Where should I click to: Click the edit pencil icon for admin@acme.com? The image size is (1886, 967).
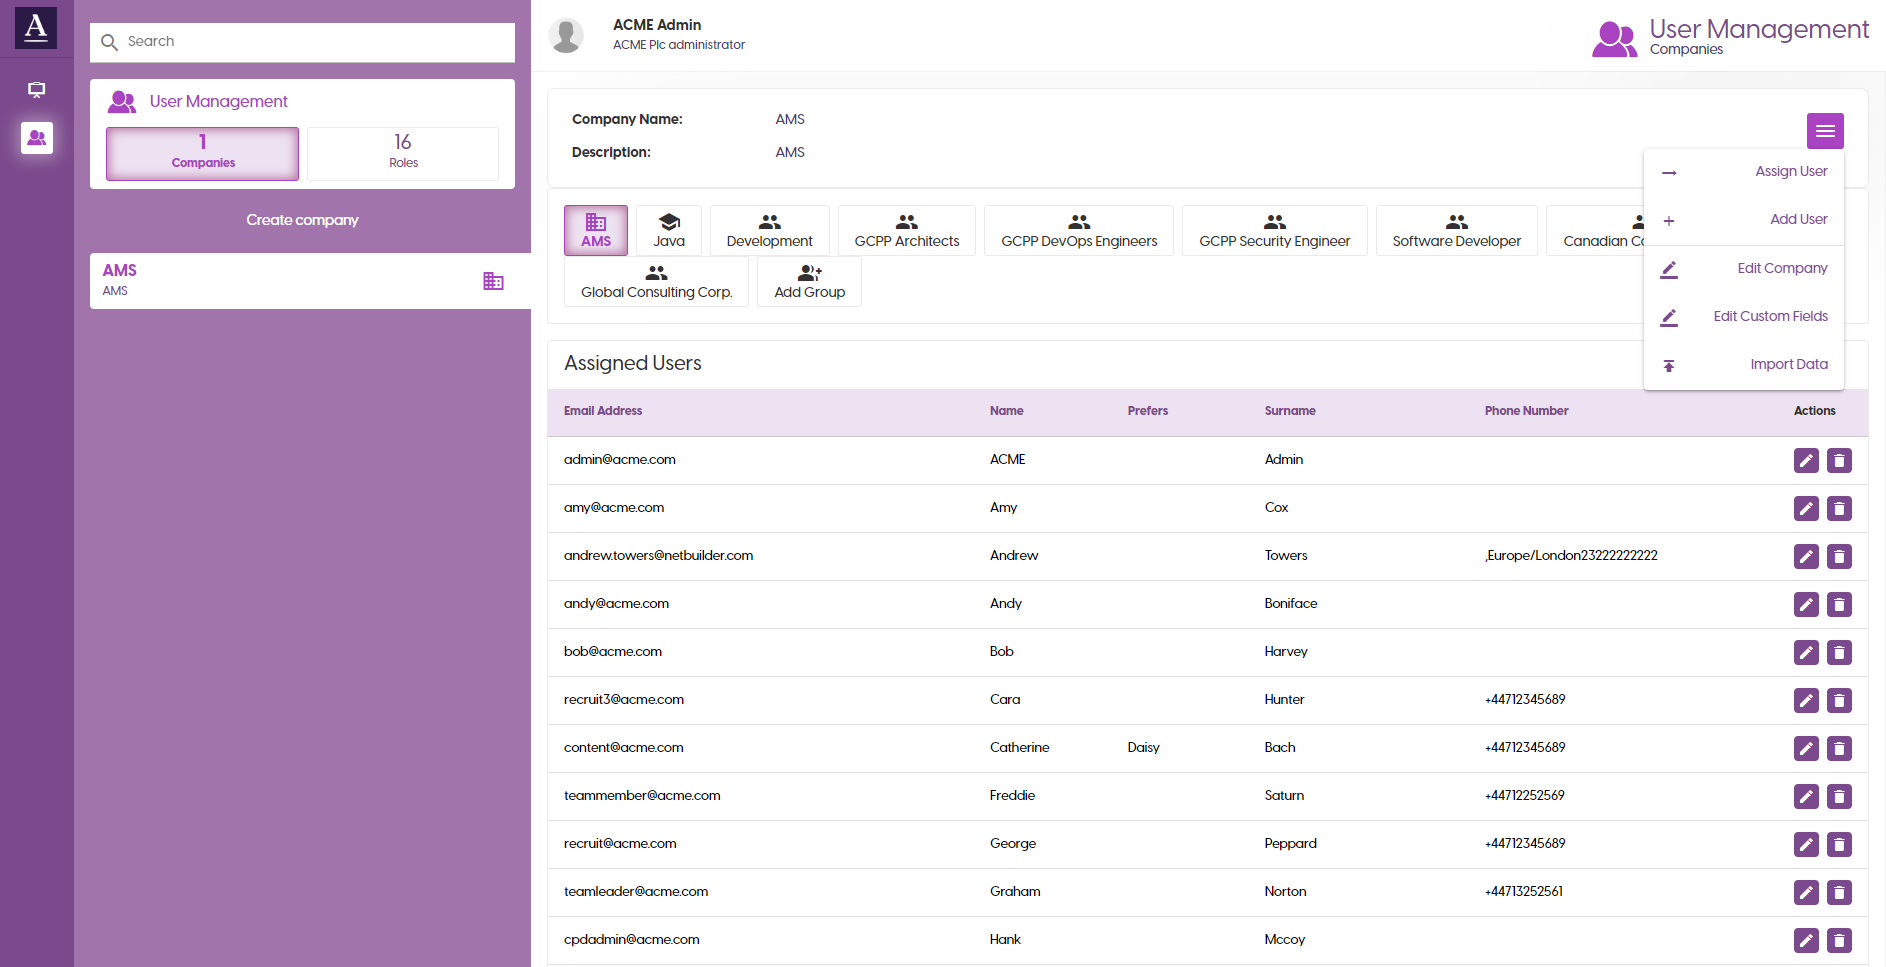point(1805,460)
